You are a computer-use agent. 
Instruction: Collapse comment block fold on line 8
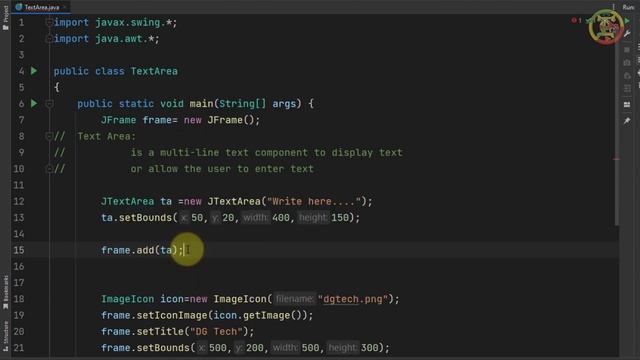point(49,136)
